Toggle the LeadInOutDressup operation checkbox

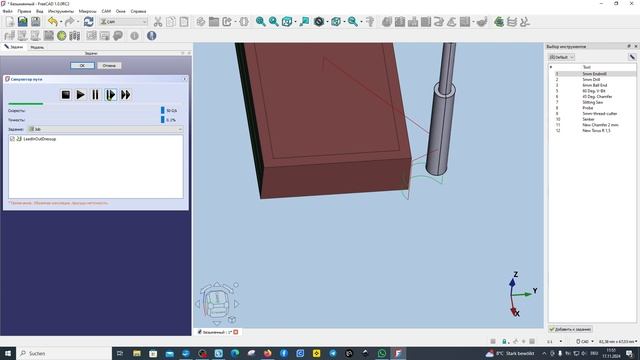pyautogui.click(x=12, y=139)
